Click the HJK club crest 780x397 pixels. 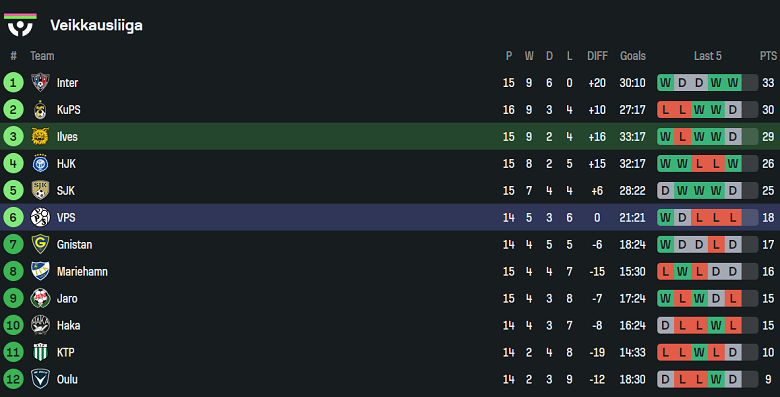coord(40,163)
